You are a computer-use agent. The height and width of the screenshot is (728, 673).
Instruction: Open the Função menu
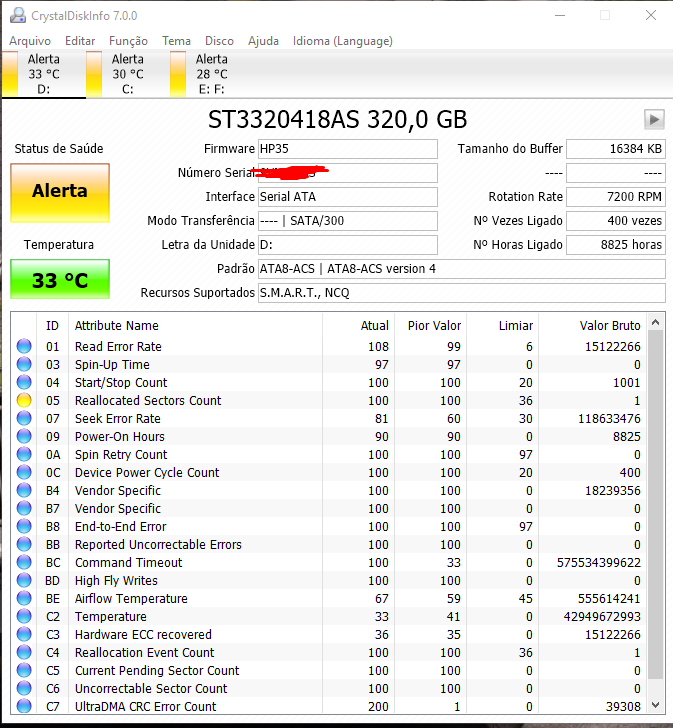128,41
